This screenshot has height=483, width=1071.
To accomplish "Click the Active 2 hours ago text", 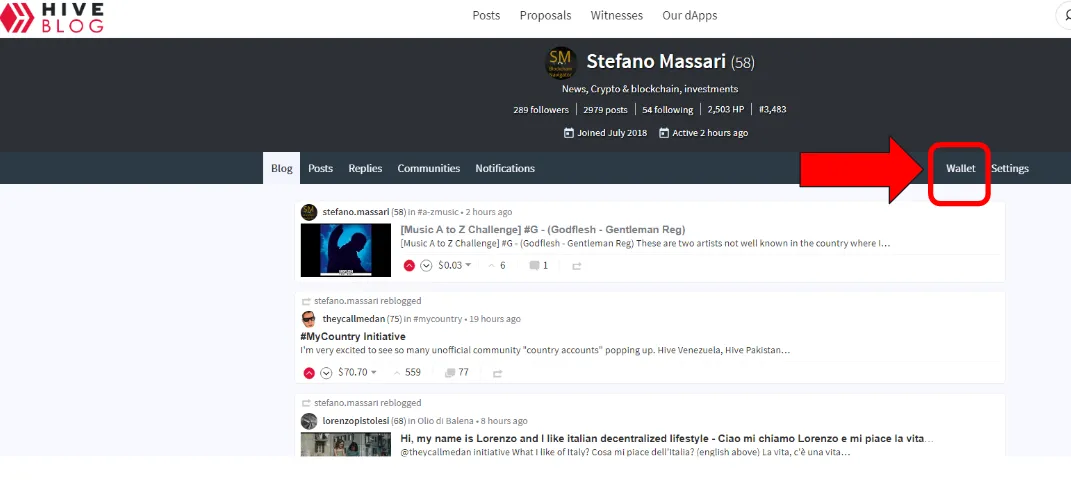I will (x=710, y=133).
